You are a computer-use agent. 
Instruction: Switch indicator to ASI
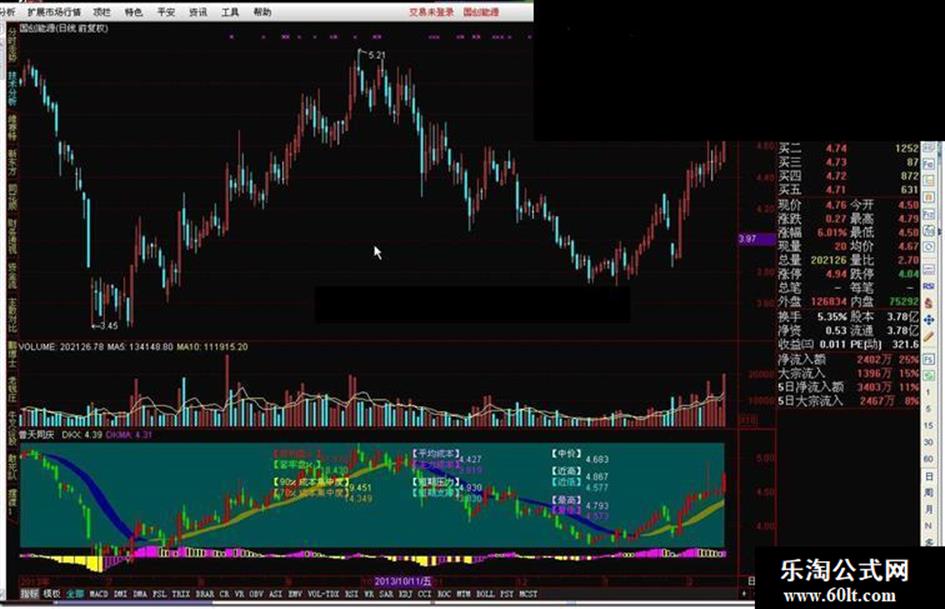point(275,594)
